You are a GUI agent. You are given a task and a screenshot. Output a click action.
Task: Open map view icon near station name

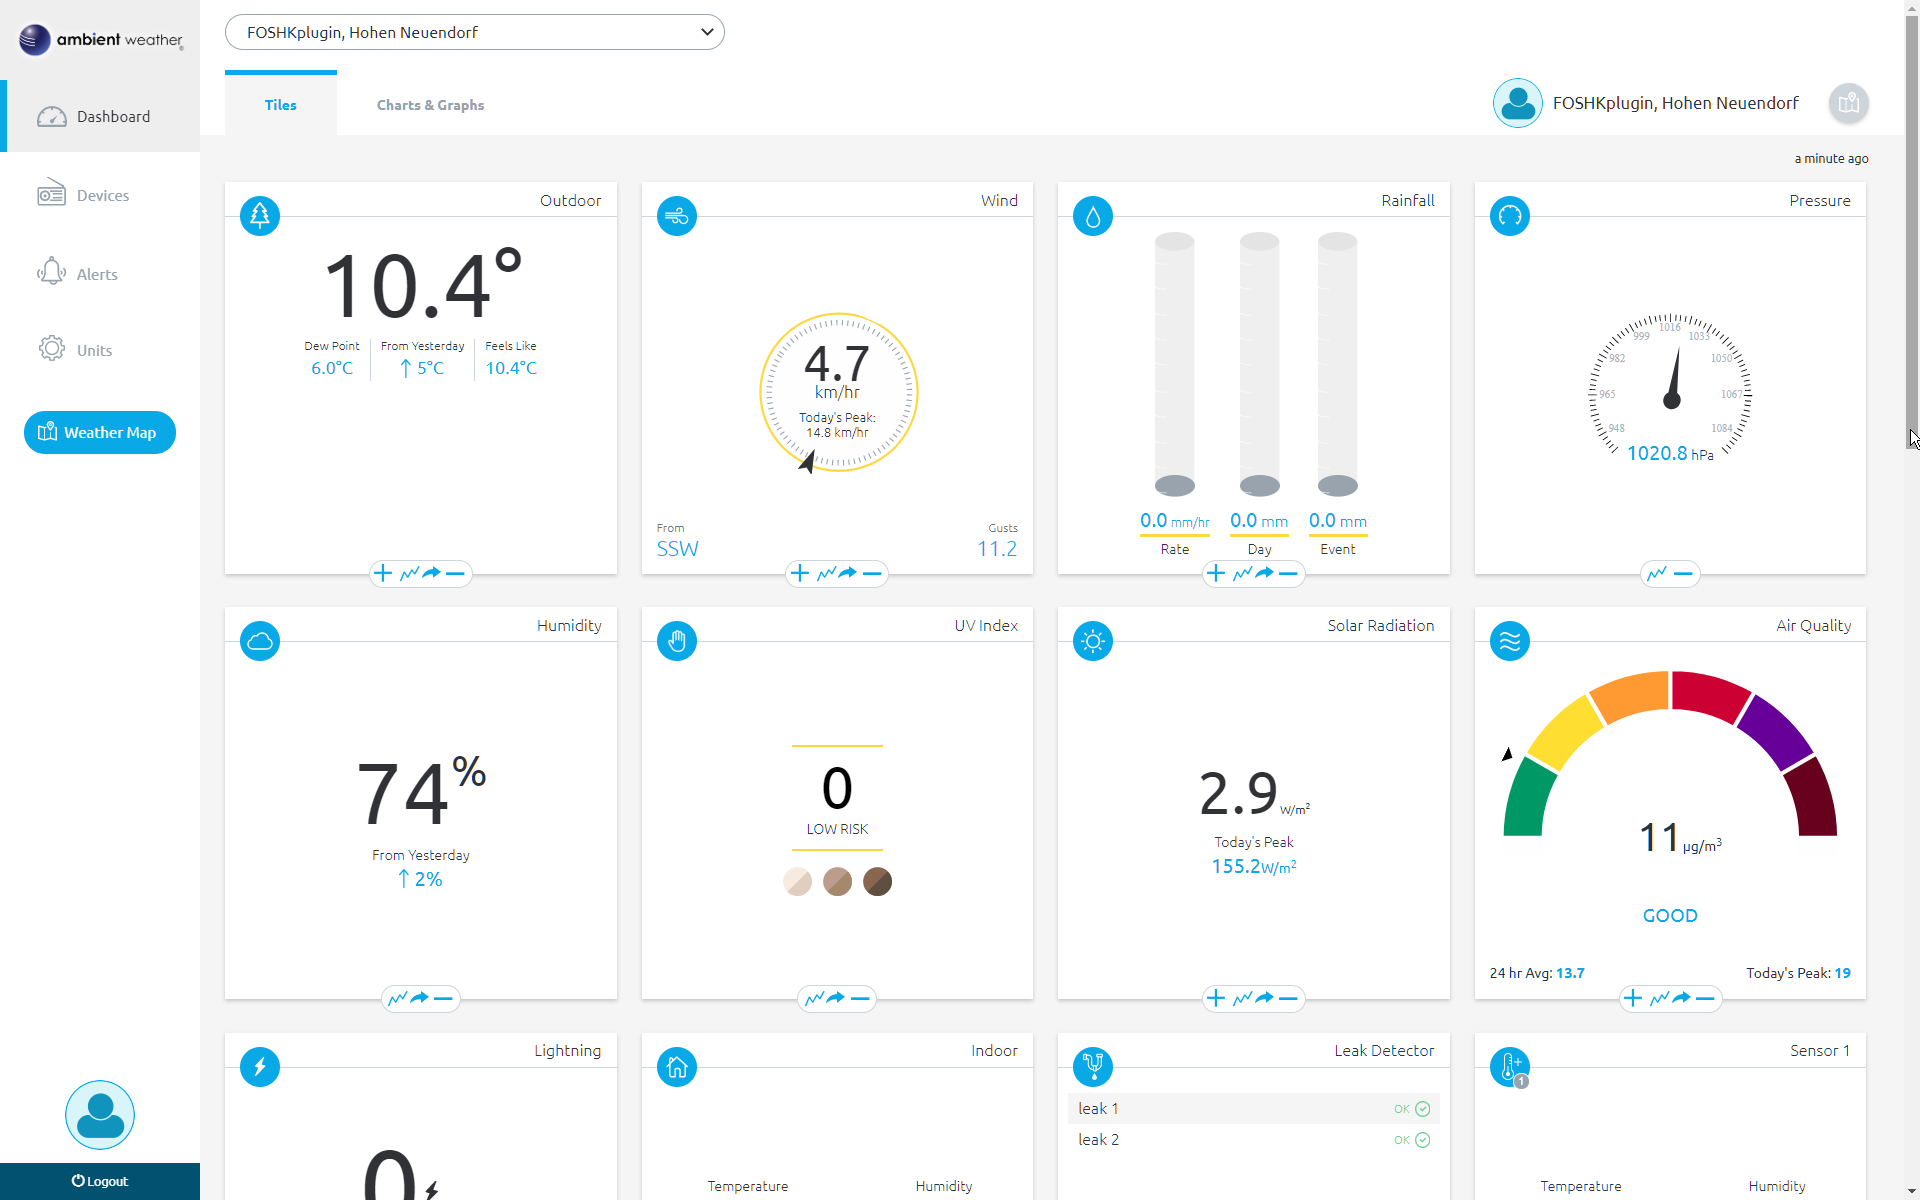[x=1848, y=103]
